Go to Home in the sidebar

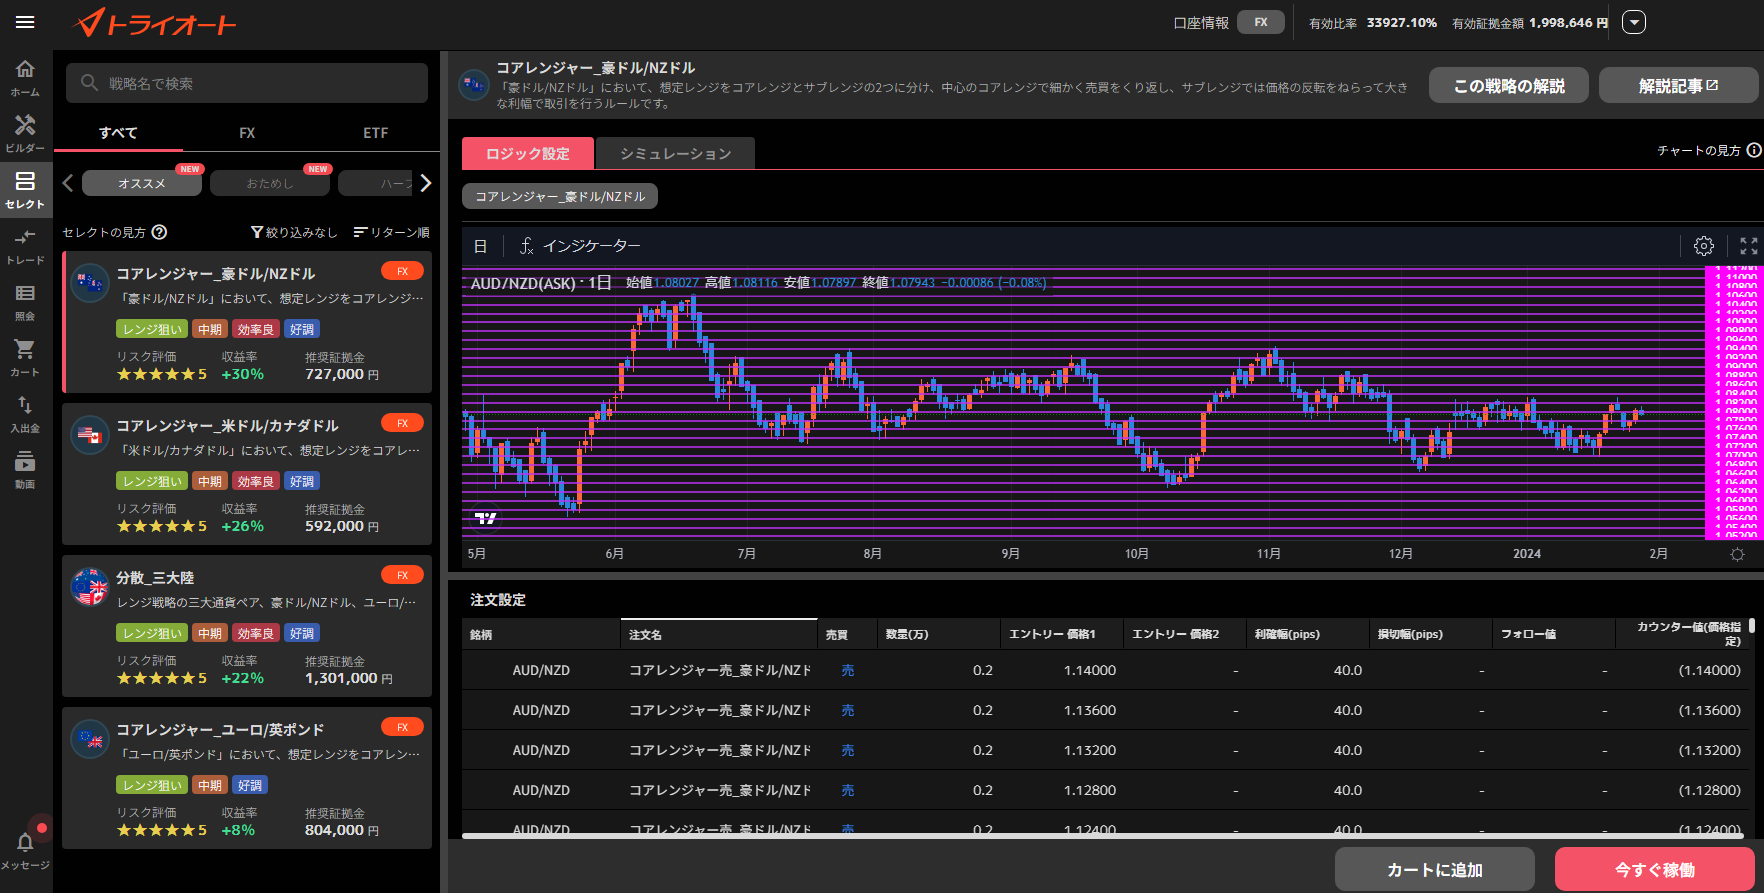coord(25,76)
